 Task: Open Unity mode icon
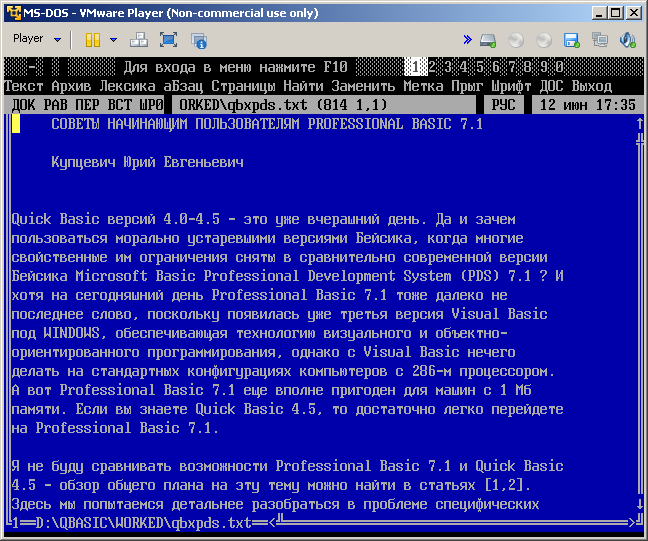pos(199,41)
